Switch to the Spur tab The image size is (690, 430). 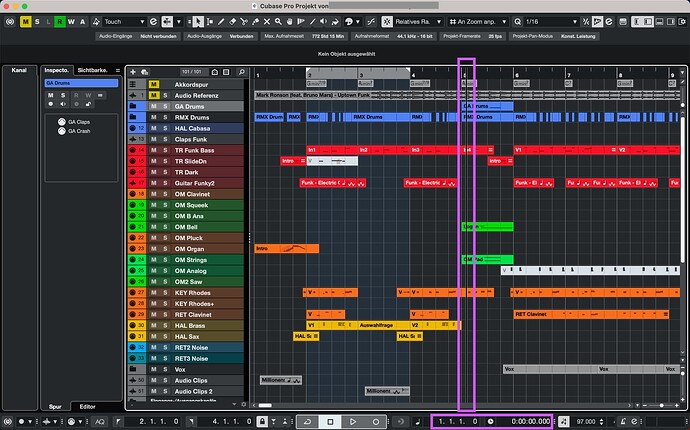[x=55, y=407]
